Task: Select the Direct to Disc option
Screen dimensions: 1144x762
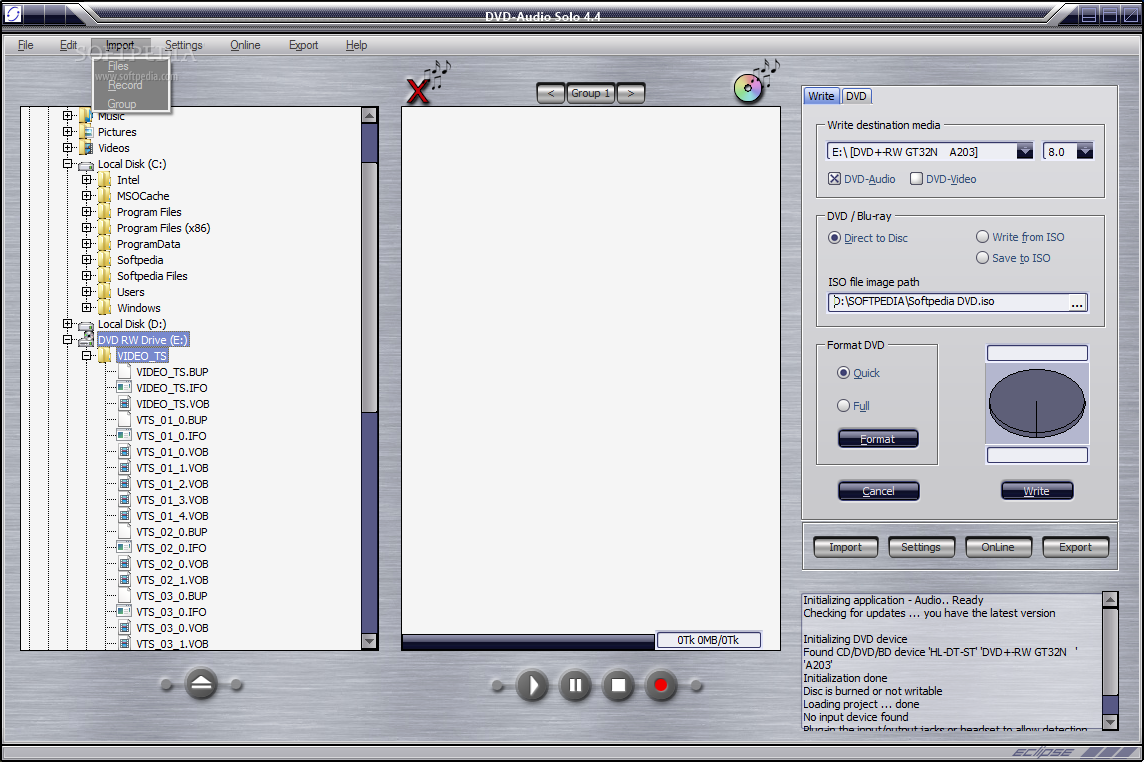Action: 835,238
